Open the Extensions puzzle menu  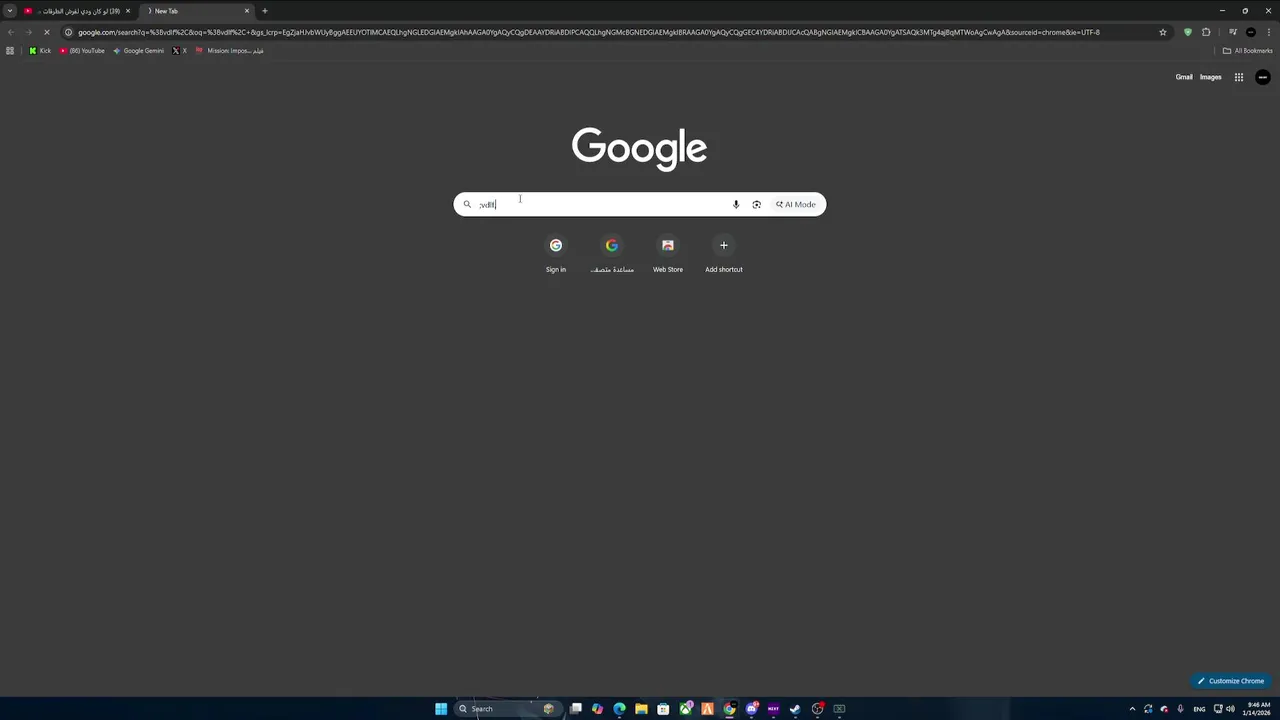click(x=1206, y=32)
